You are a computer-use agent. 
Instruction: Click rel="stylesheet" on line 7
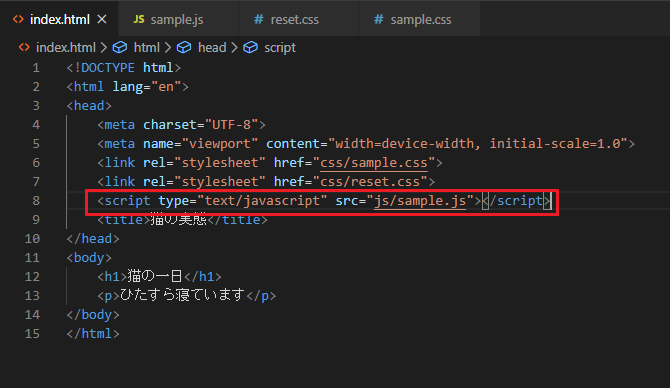coord(204,182)
